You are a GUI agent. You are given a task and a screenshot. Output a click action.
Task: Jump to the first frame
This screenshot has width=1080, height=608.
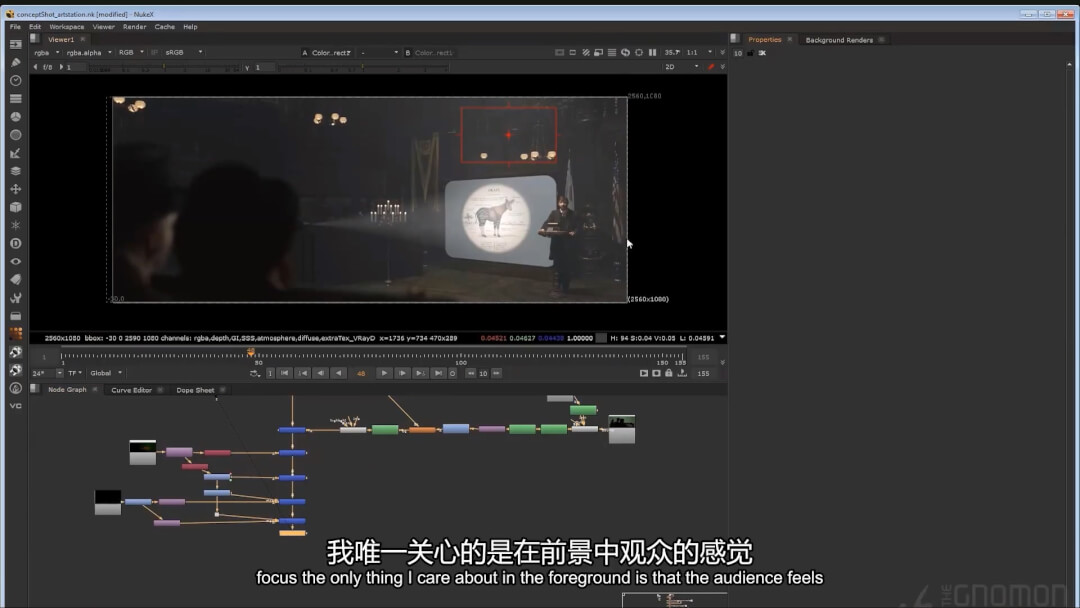click(x=284, y=373)
